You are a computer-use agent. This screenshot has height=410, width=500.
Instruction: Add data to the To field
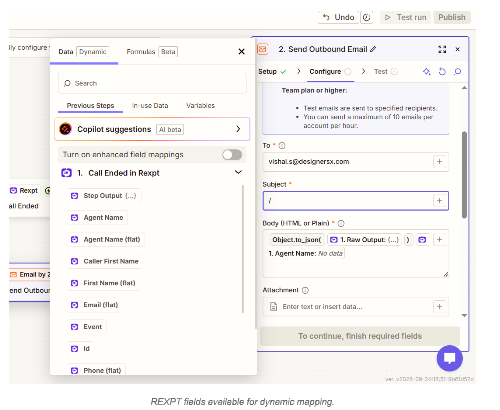pyautogui.click(x=439, y=162)
